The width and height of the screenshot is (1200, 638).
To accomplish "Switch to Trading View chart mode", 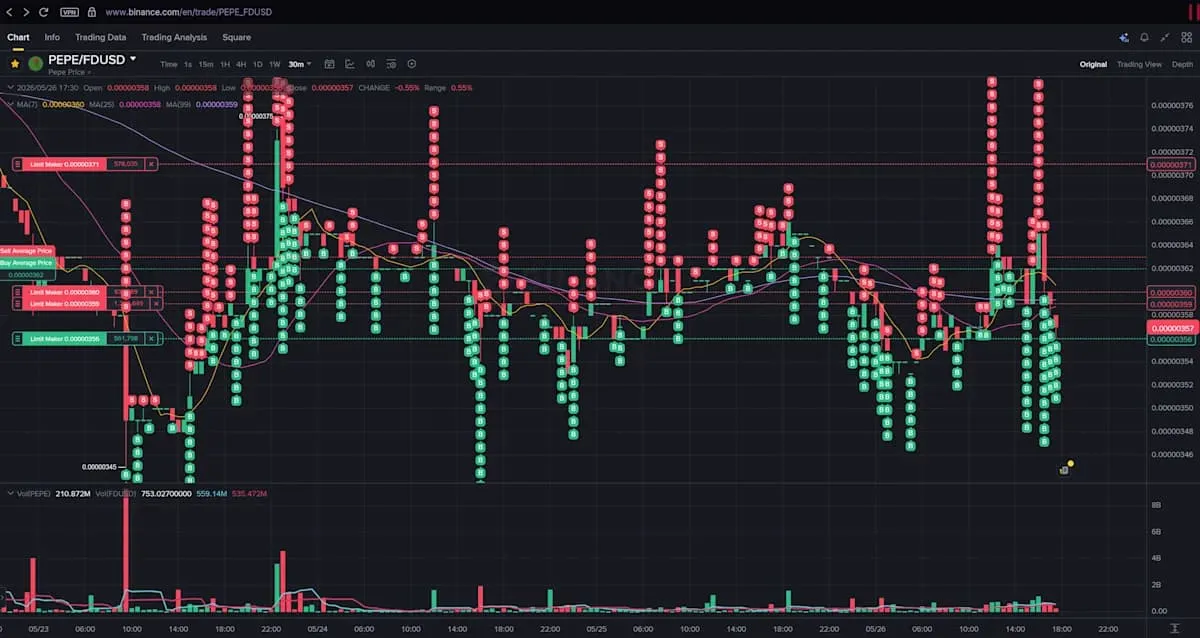I will [1139, 64].
